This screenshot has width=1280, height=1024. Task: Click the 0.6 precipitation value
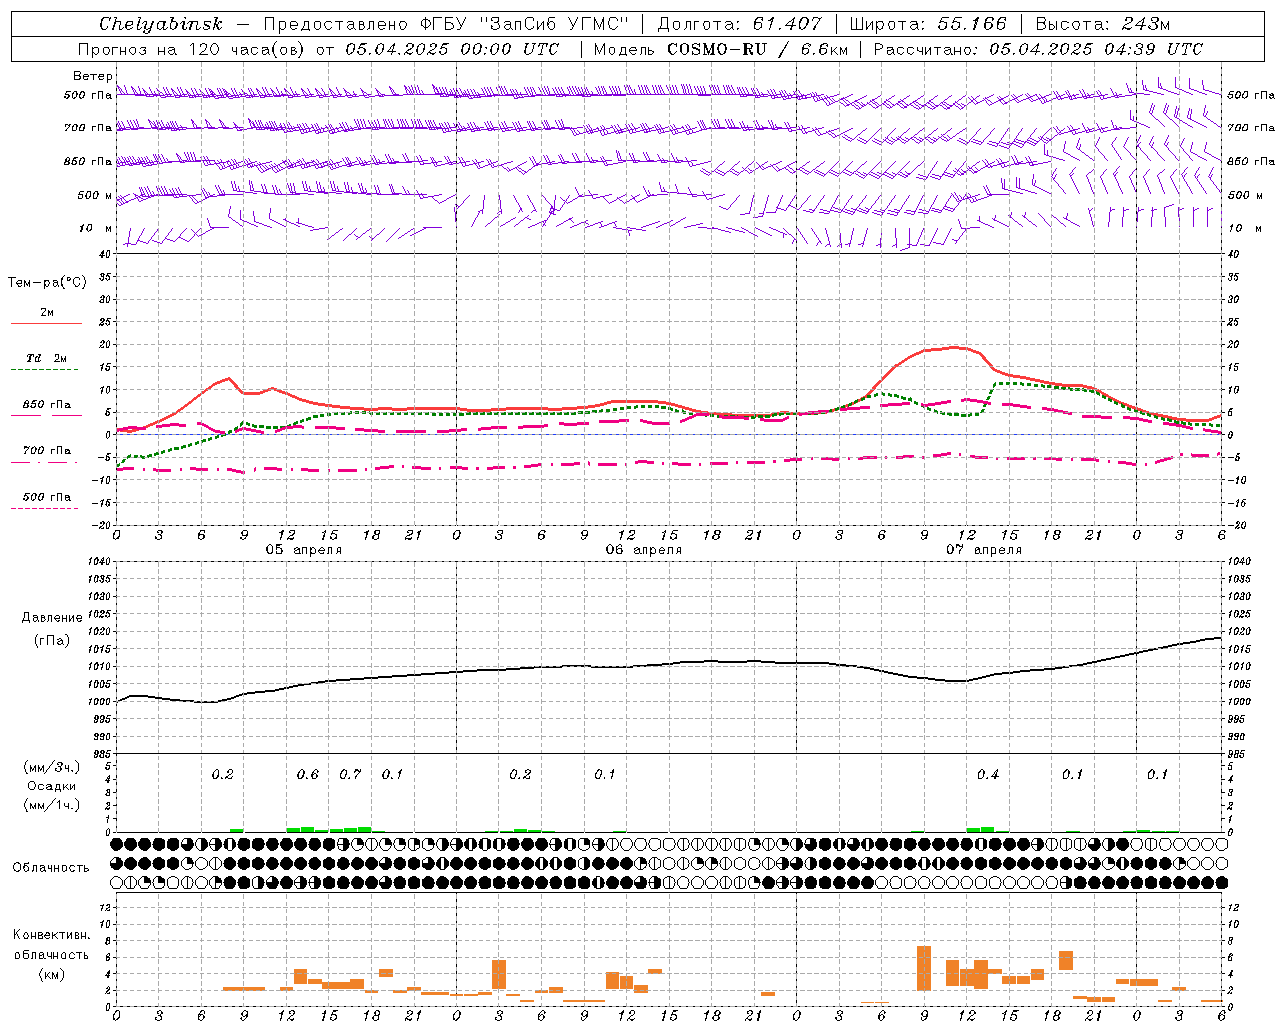point(308,775)
